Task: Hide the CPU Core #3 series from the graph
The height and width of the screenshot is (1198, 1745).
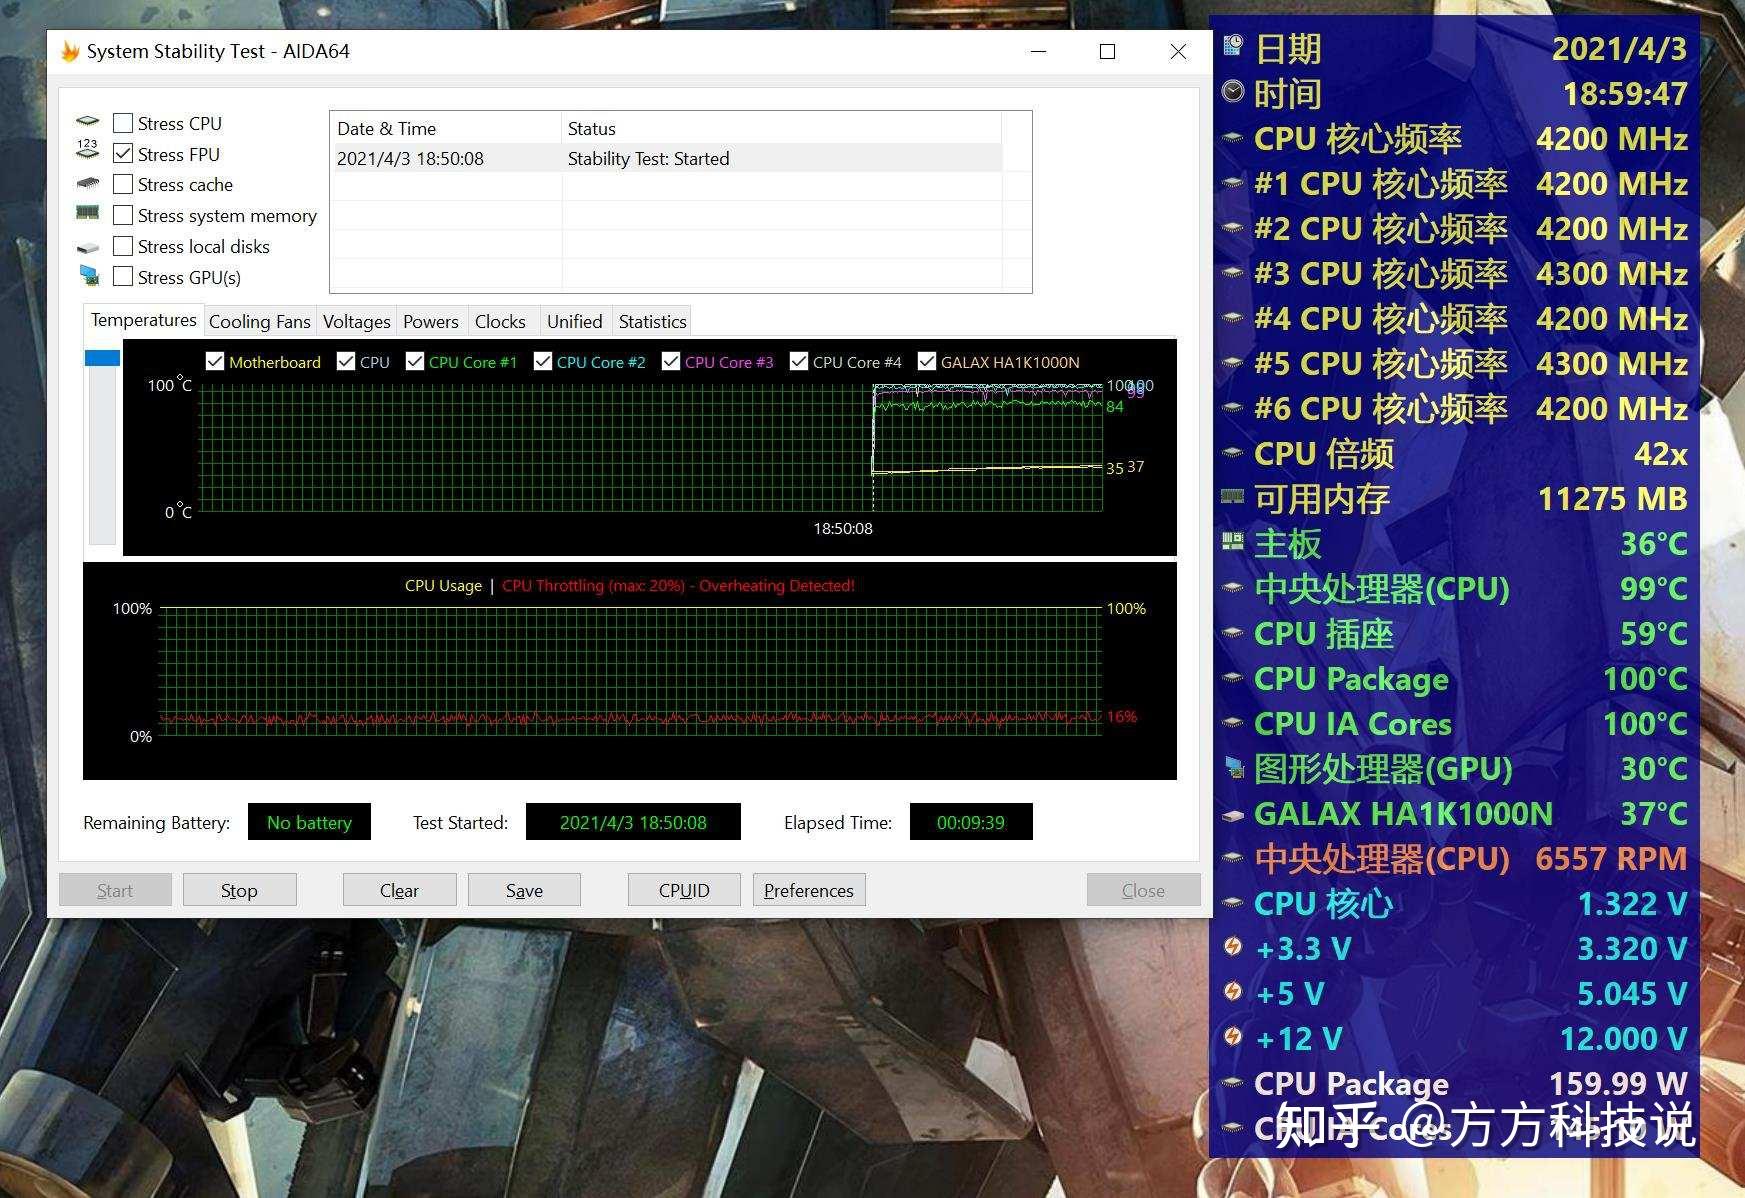Action: tap(671, 361)
